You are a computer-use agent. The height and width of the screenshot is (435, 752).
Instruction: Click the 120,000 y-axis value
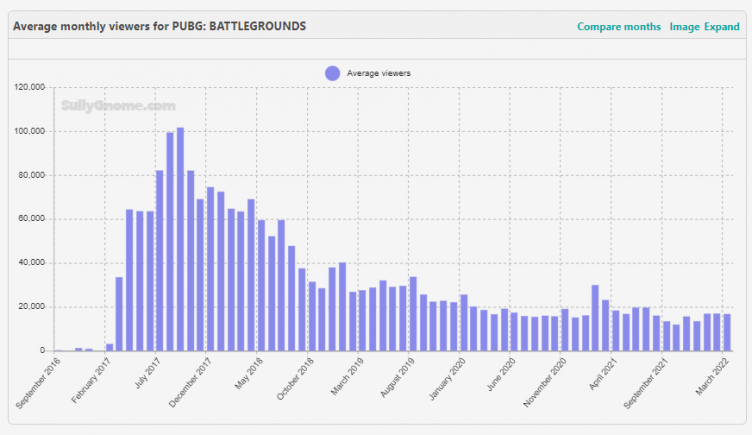coord(29,87)
